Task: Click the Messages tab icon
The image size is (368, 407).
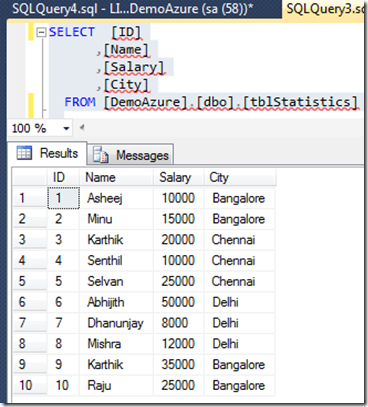Action: click(100, 155)
